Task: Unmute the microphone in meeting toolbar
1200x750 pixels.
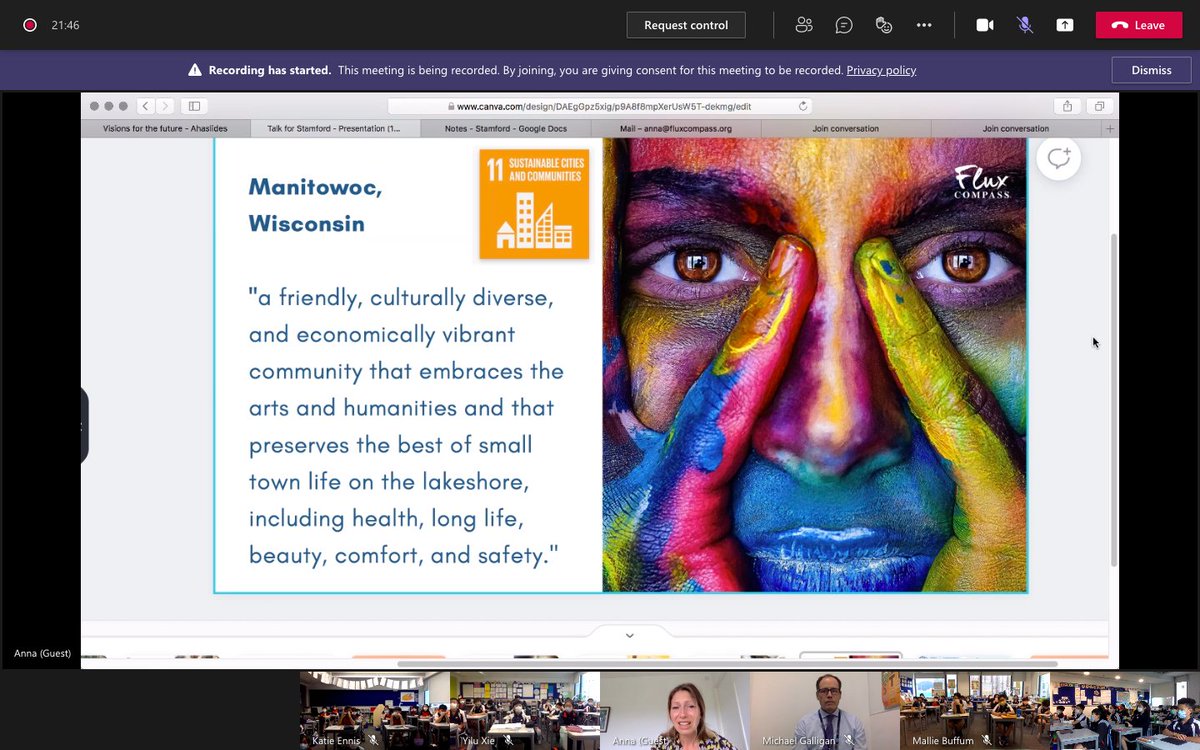Action: [1025, 25]
